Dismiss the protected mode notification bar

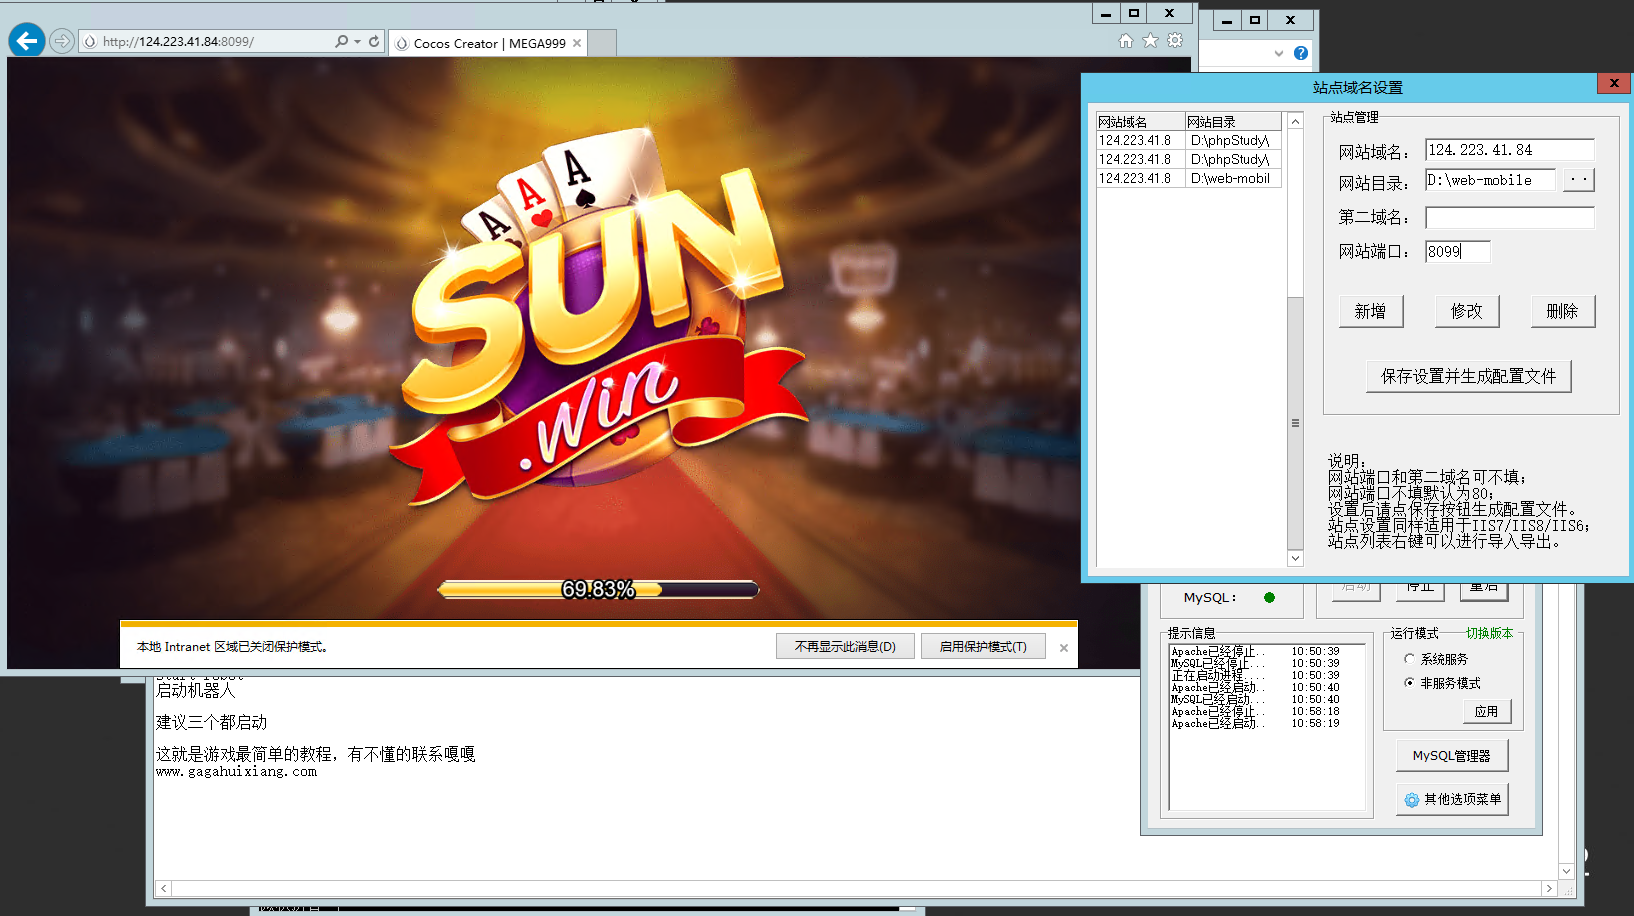[x=1064, y=648]
